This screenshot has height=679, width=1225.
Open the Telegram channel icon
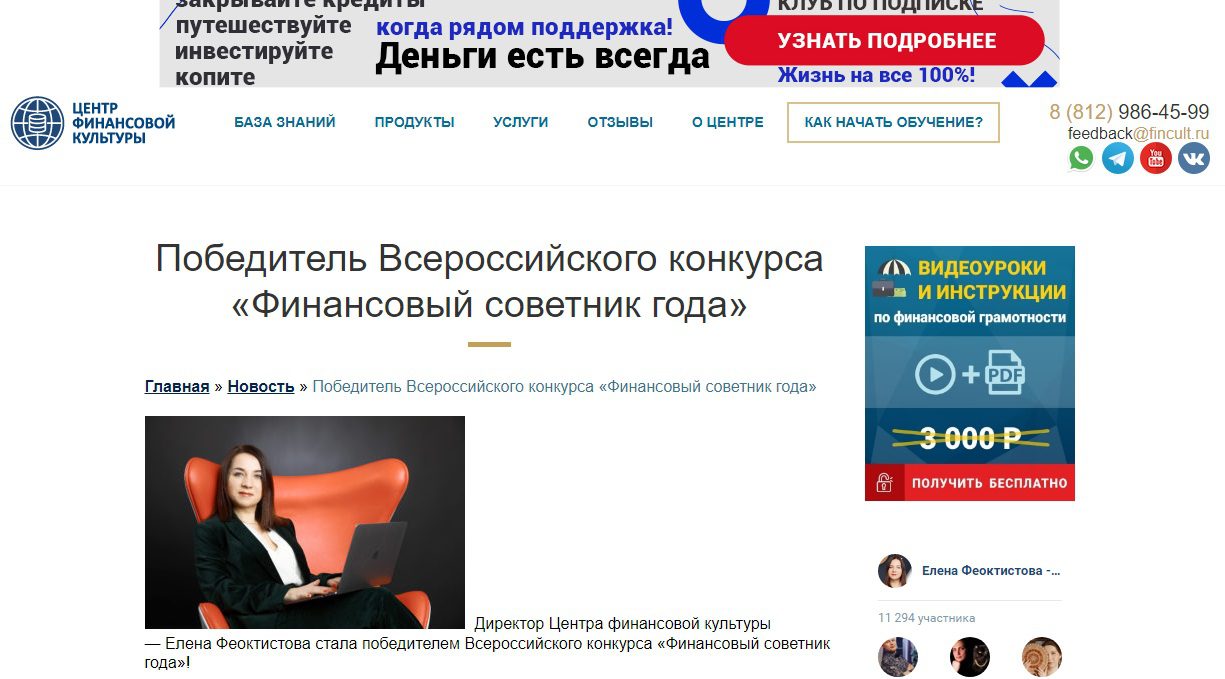point(1118,158)
